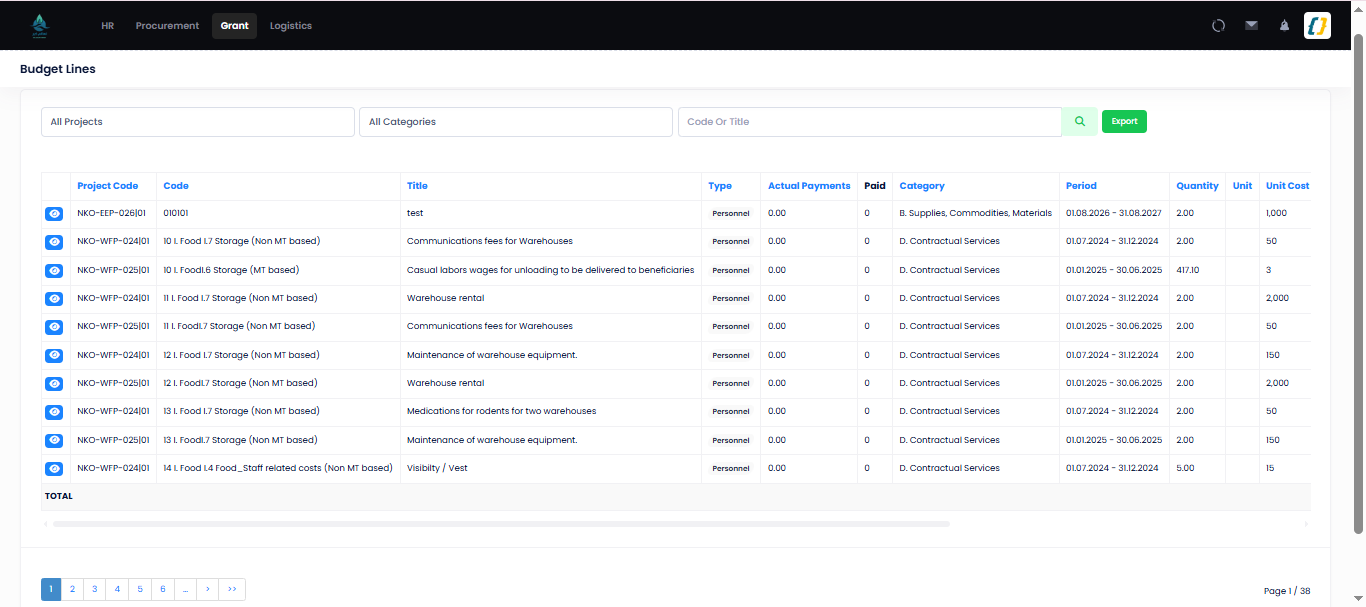
Task: Click the page vertical scrollbar
Action: coord(1358,282)
